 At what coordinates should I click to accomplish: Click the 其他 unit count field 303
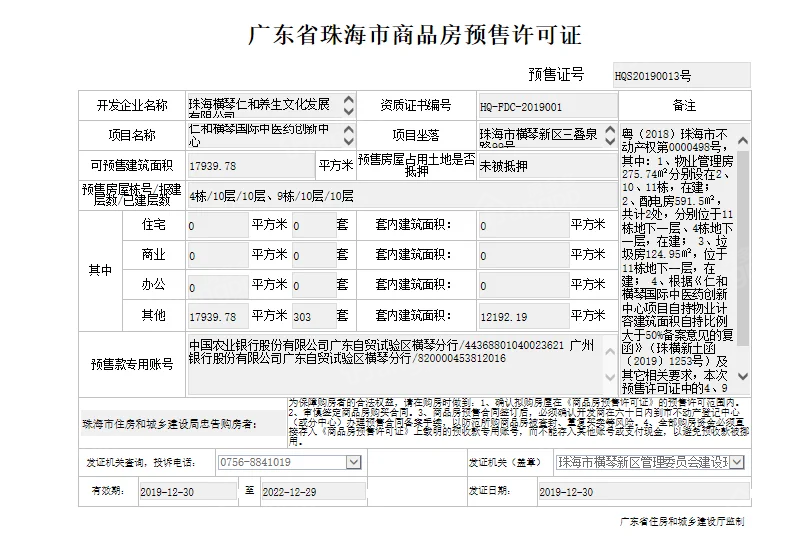pyautogui.click(x=314, y=316)
